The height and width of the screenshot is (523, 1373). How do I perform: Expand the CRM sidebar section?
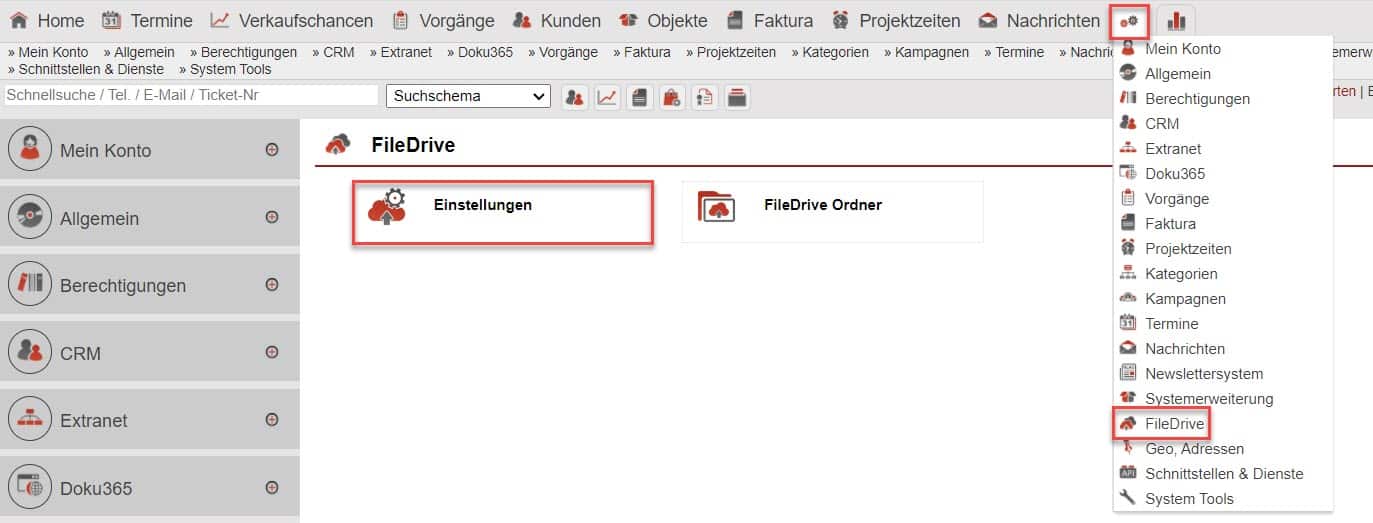coord(271,352)
